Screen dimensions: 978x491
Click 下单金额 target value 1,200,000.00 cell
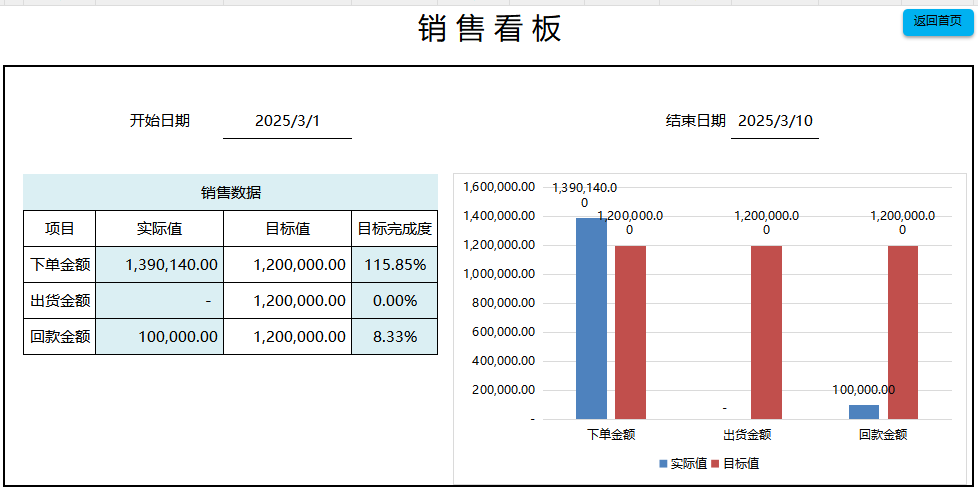point(288,265)
